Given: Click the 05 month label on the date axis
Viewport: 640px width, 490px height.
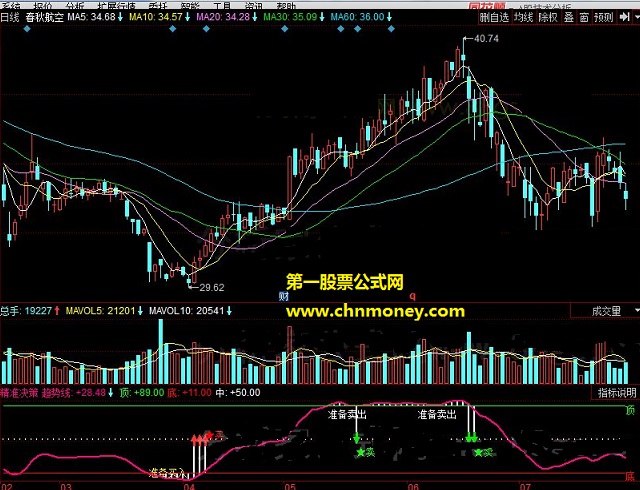Looking at the screenshot, I should pos(290,486).
